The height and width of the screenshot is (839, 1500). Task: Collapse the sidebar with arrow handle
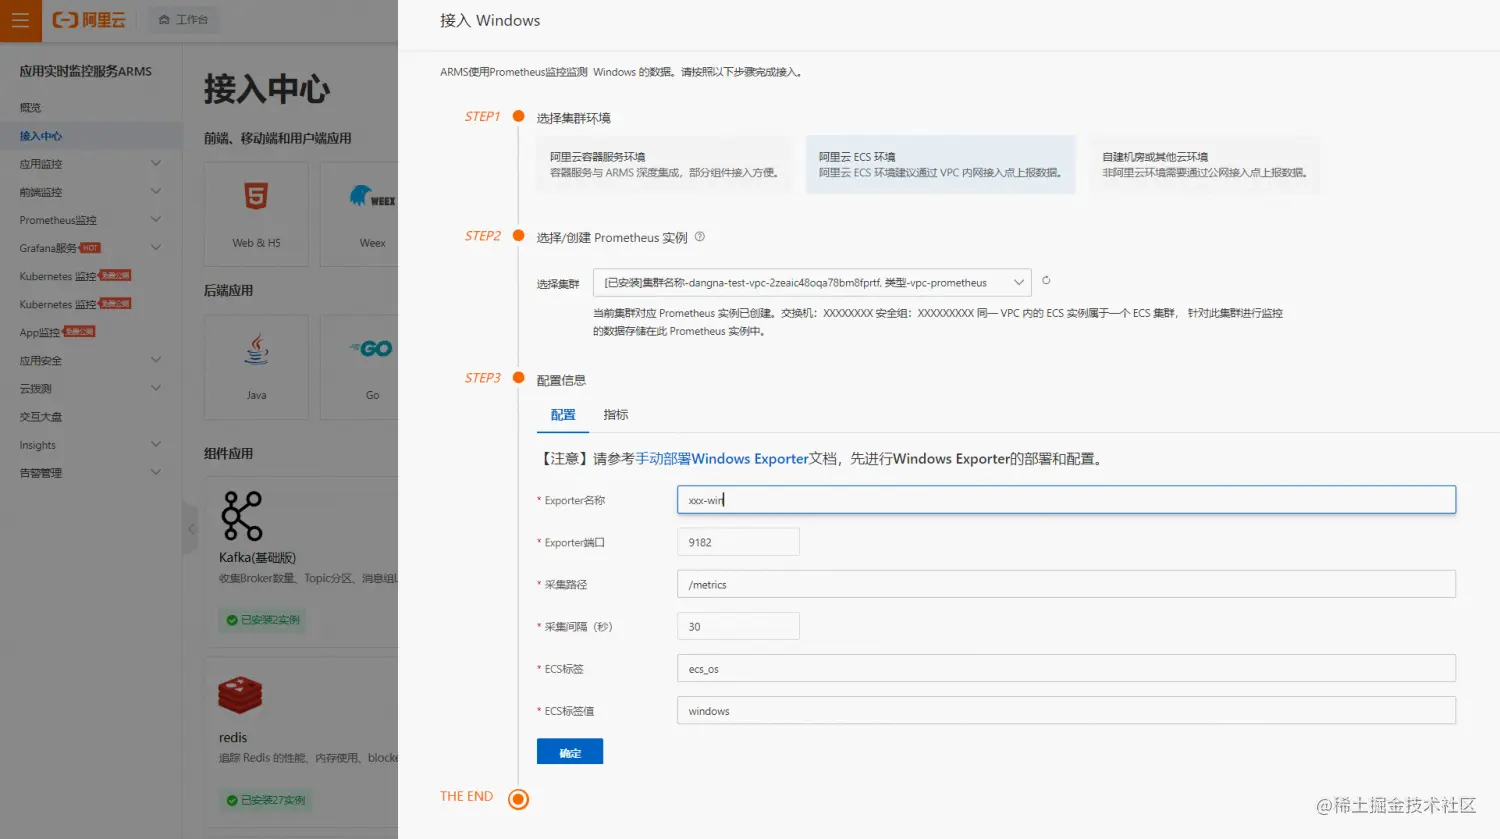(191, 529)
